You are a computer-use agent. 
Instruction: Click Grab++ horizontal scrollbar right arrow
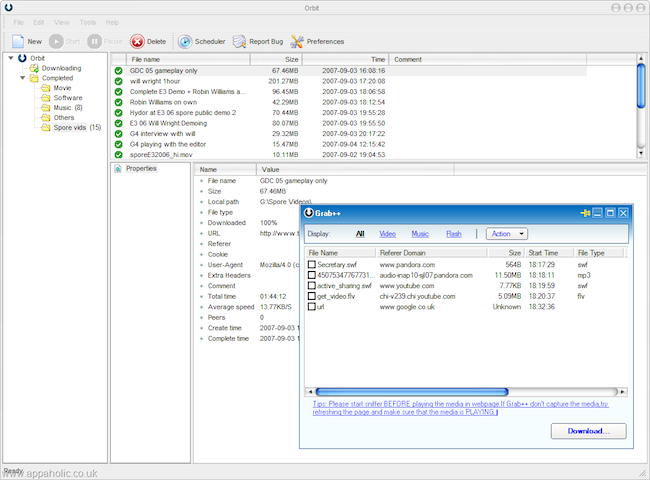pos(622,392)
